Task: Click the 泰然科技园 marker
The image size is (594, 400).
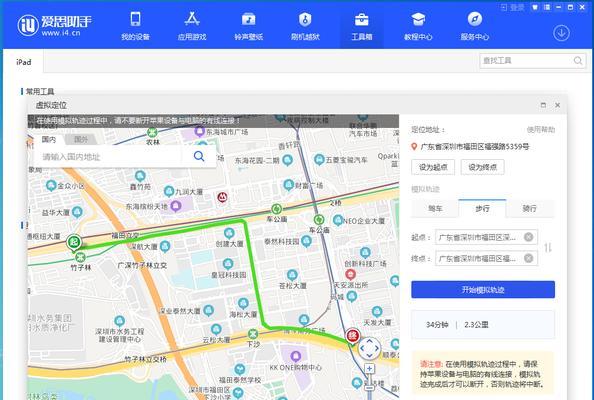Action: pyautogui.click(x=306, y=241)
